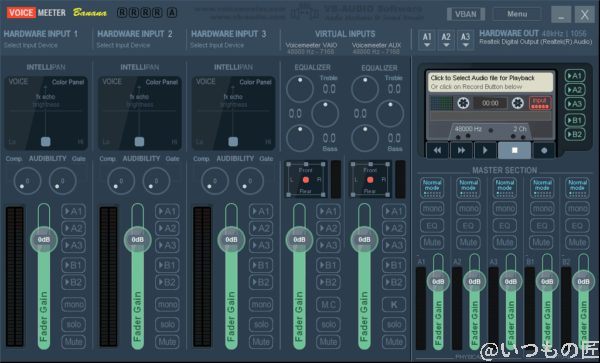
Task: Expand the A3 hardware output device list
Action: tap(465, 40)
